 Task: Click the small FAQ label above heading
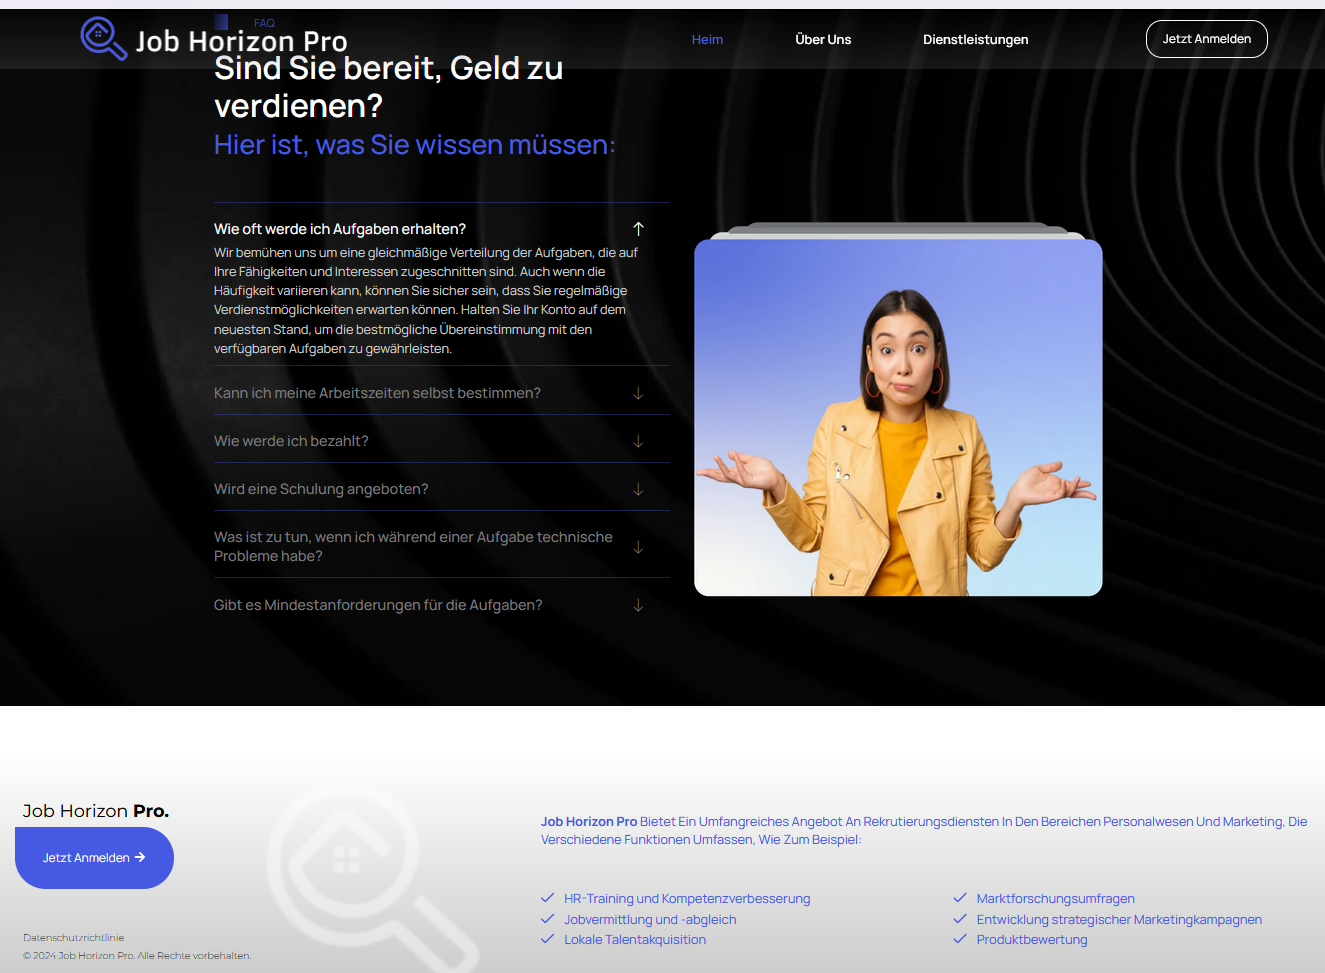pyautogui.click(x=264, y=23)
